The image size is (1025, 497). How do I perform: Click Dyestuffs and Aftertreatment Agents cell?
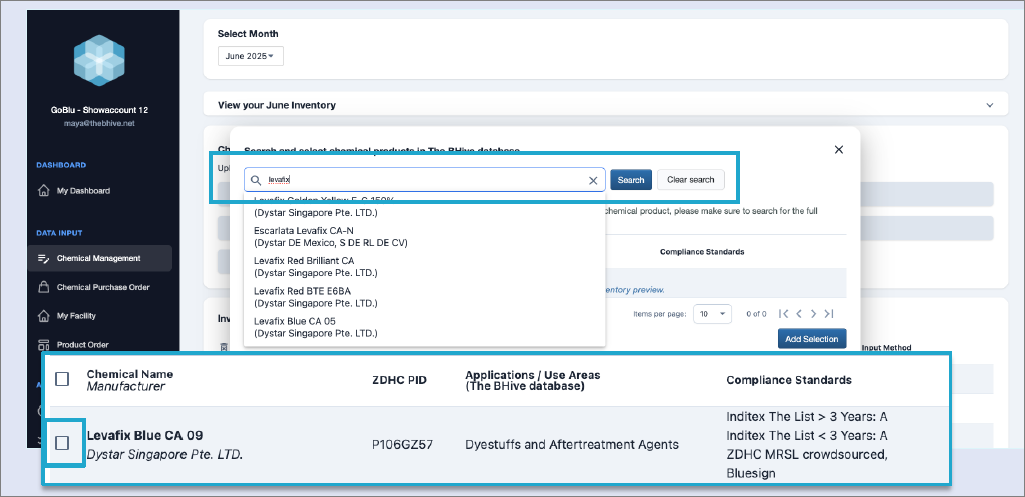(572, 445)
